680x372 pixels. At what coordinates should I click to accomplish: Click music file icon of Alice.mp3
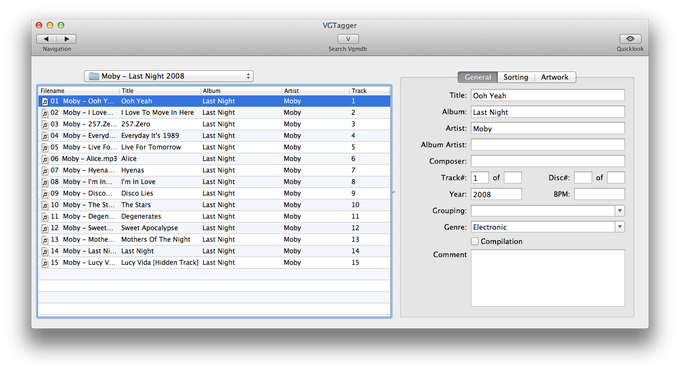tap(45, 159)
